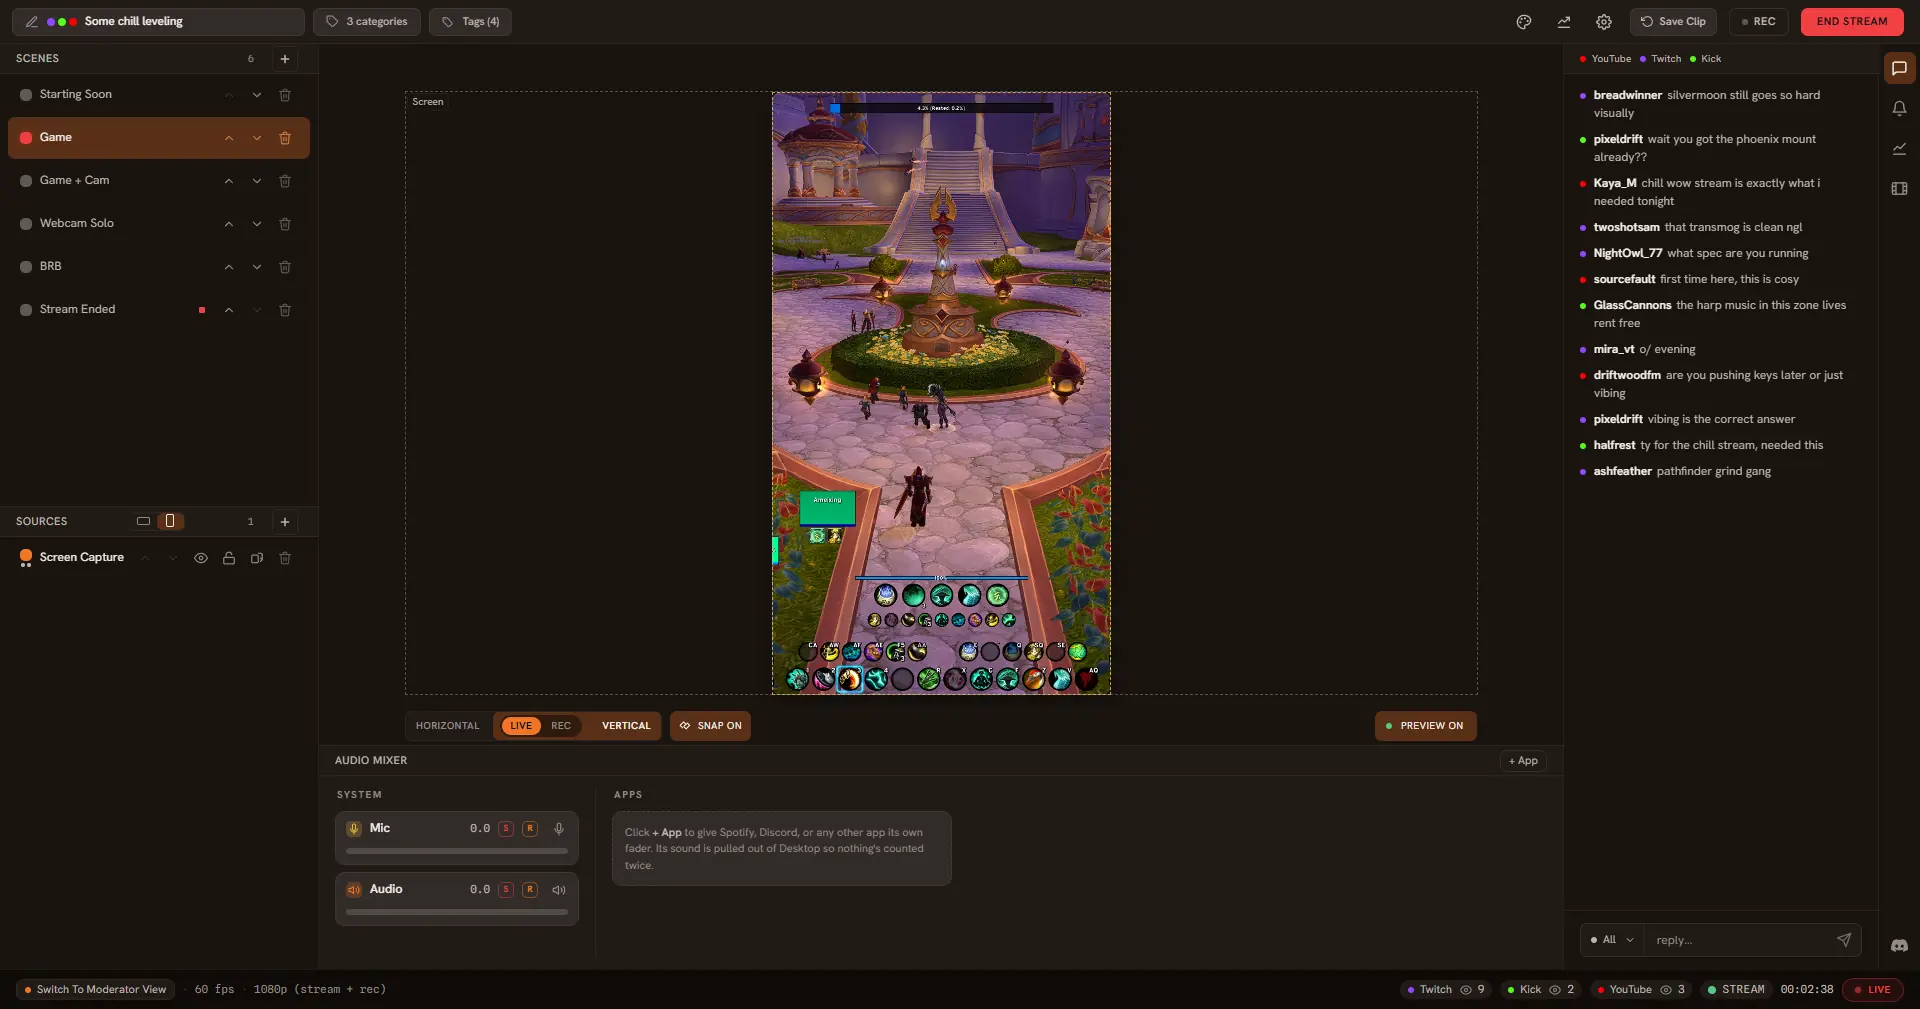Toggle Screen Capture source visibility
Viewport: 1920px width, 1009px height.
click(201, 558)
